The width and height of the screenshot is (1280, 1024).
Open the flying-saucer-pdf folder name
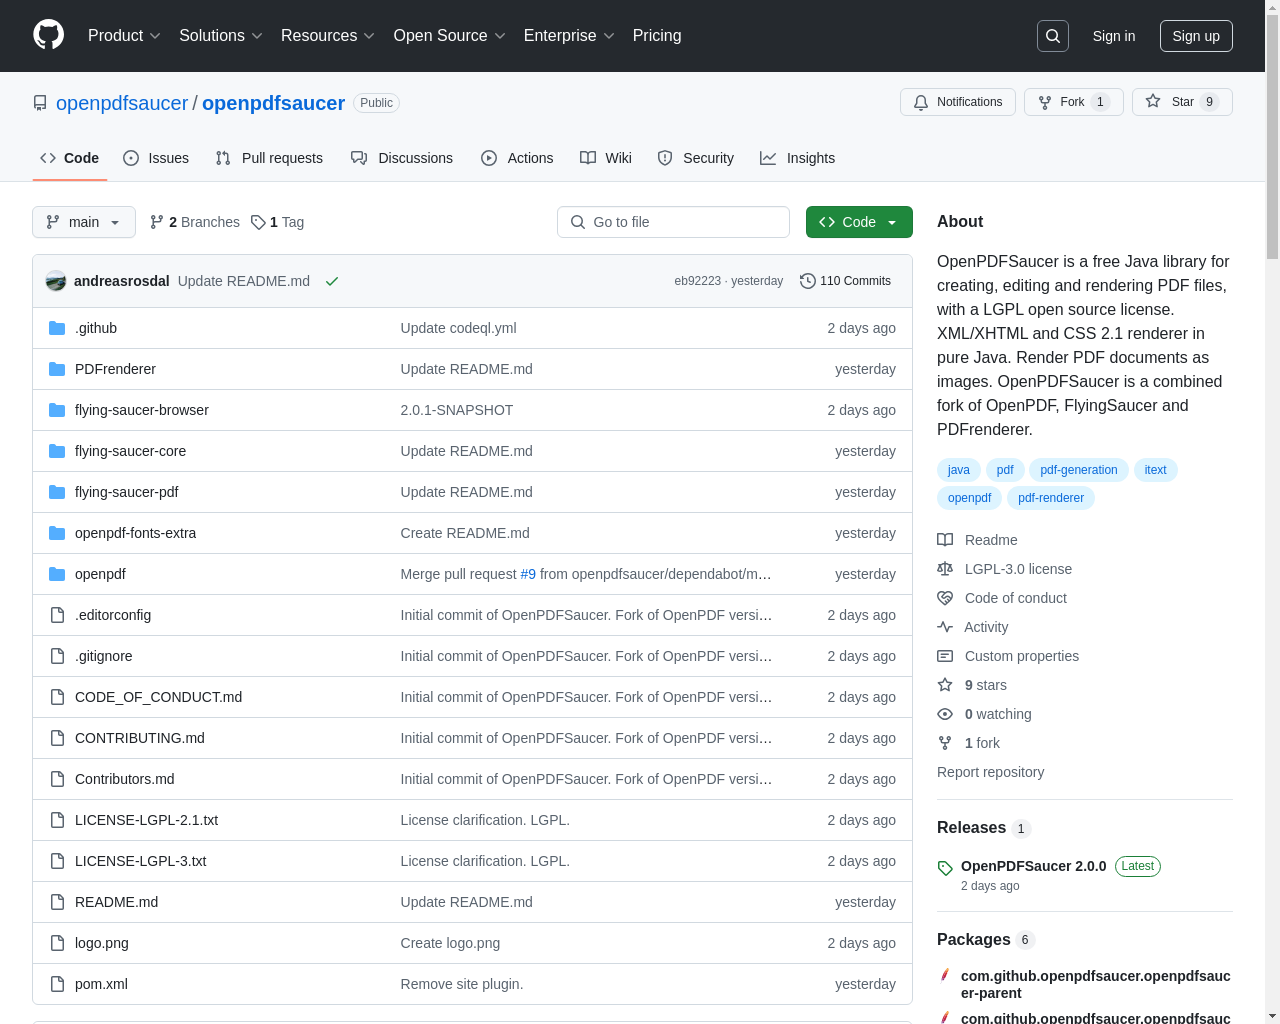[x=126, y=492]
